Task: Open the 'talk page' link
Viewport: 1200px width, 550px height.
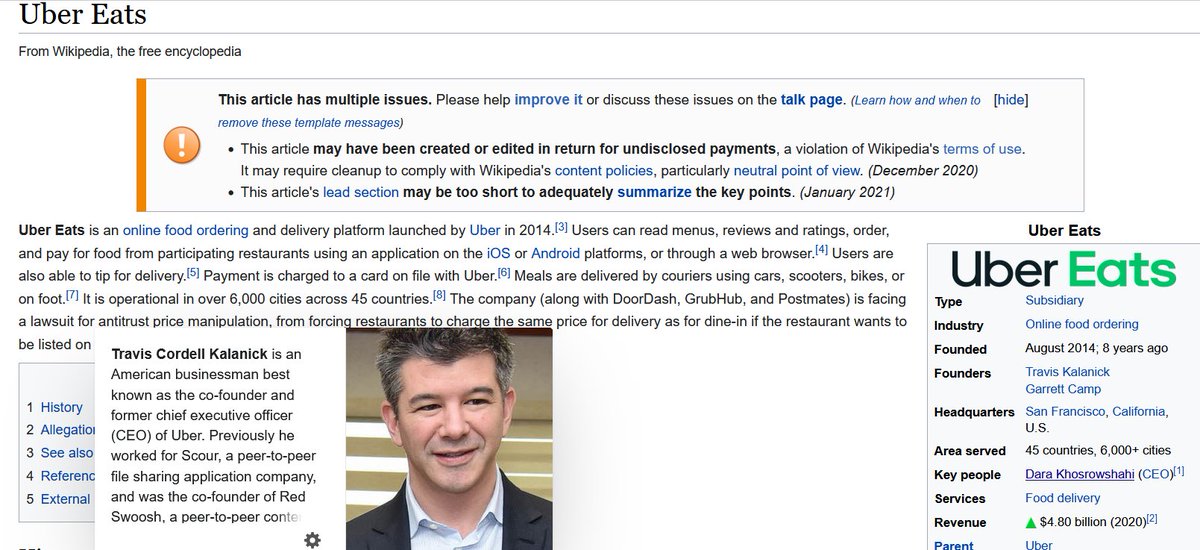Action: pyautogui.click(x=813, y=100)
